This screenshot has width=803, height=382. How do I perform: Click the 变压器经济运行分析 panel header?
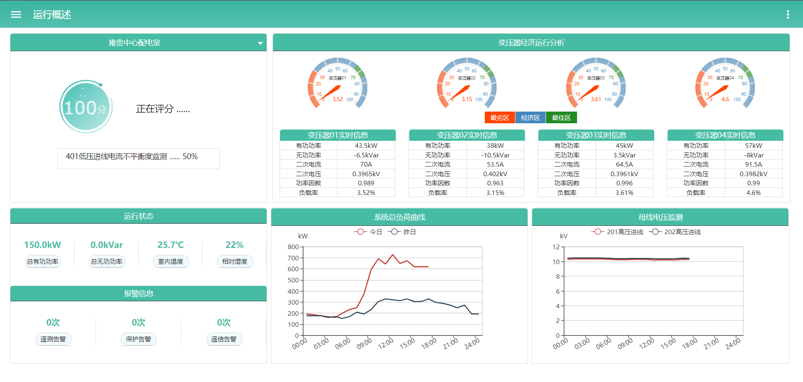coord(531,43)
